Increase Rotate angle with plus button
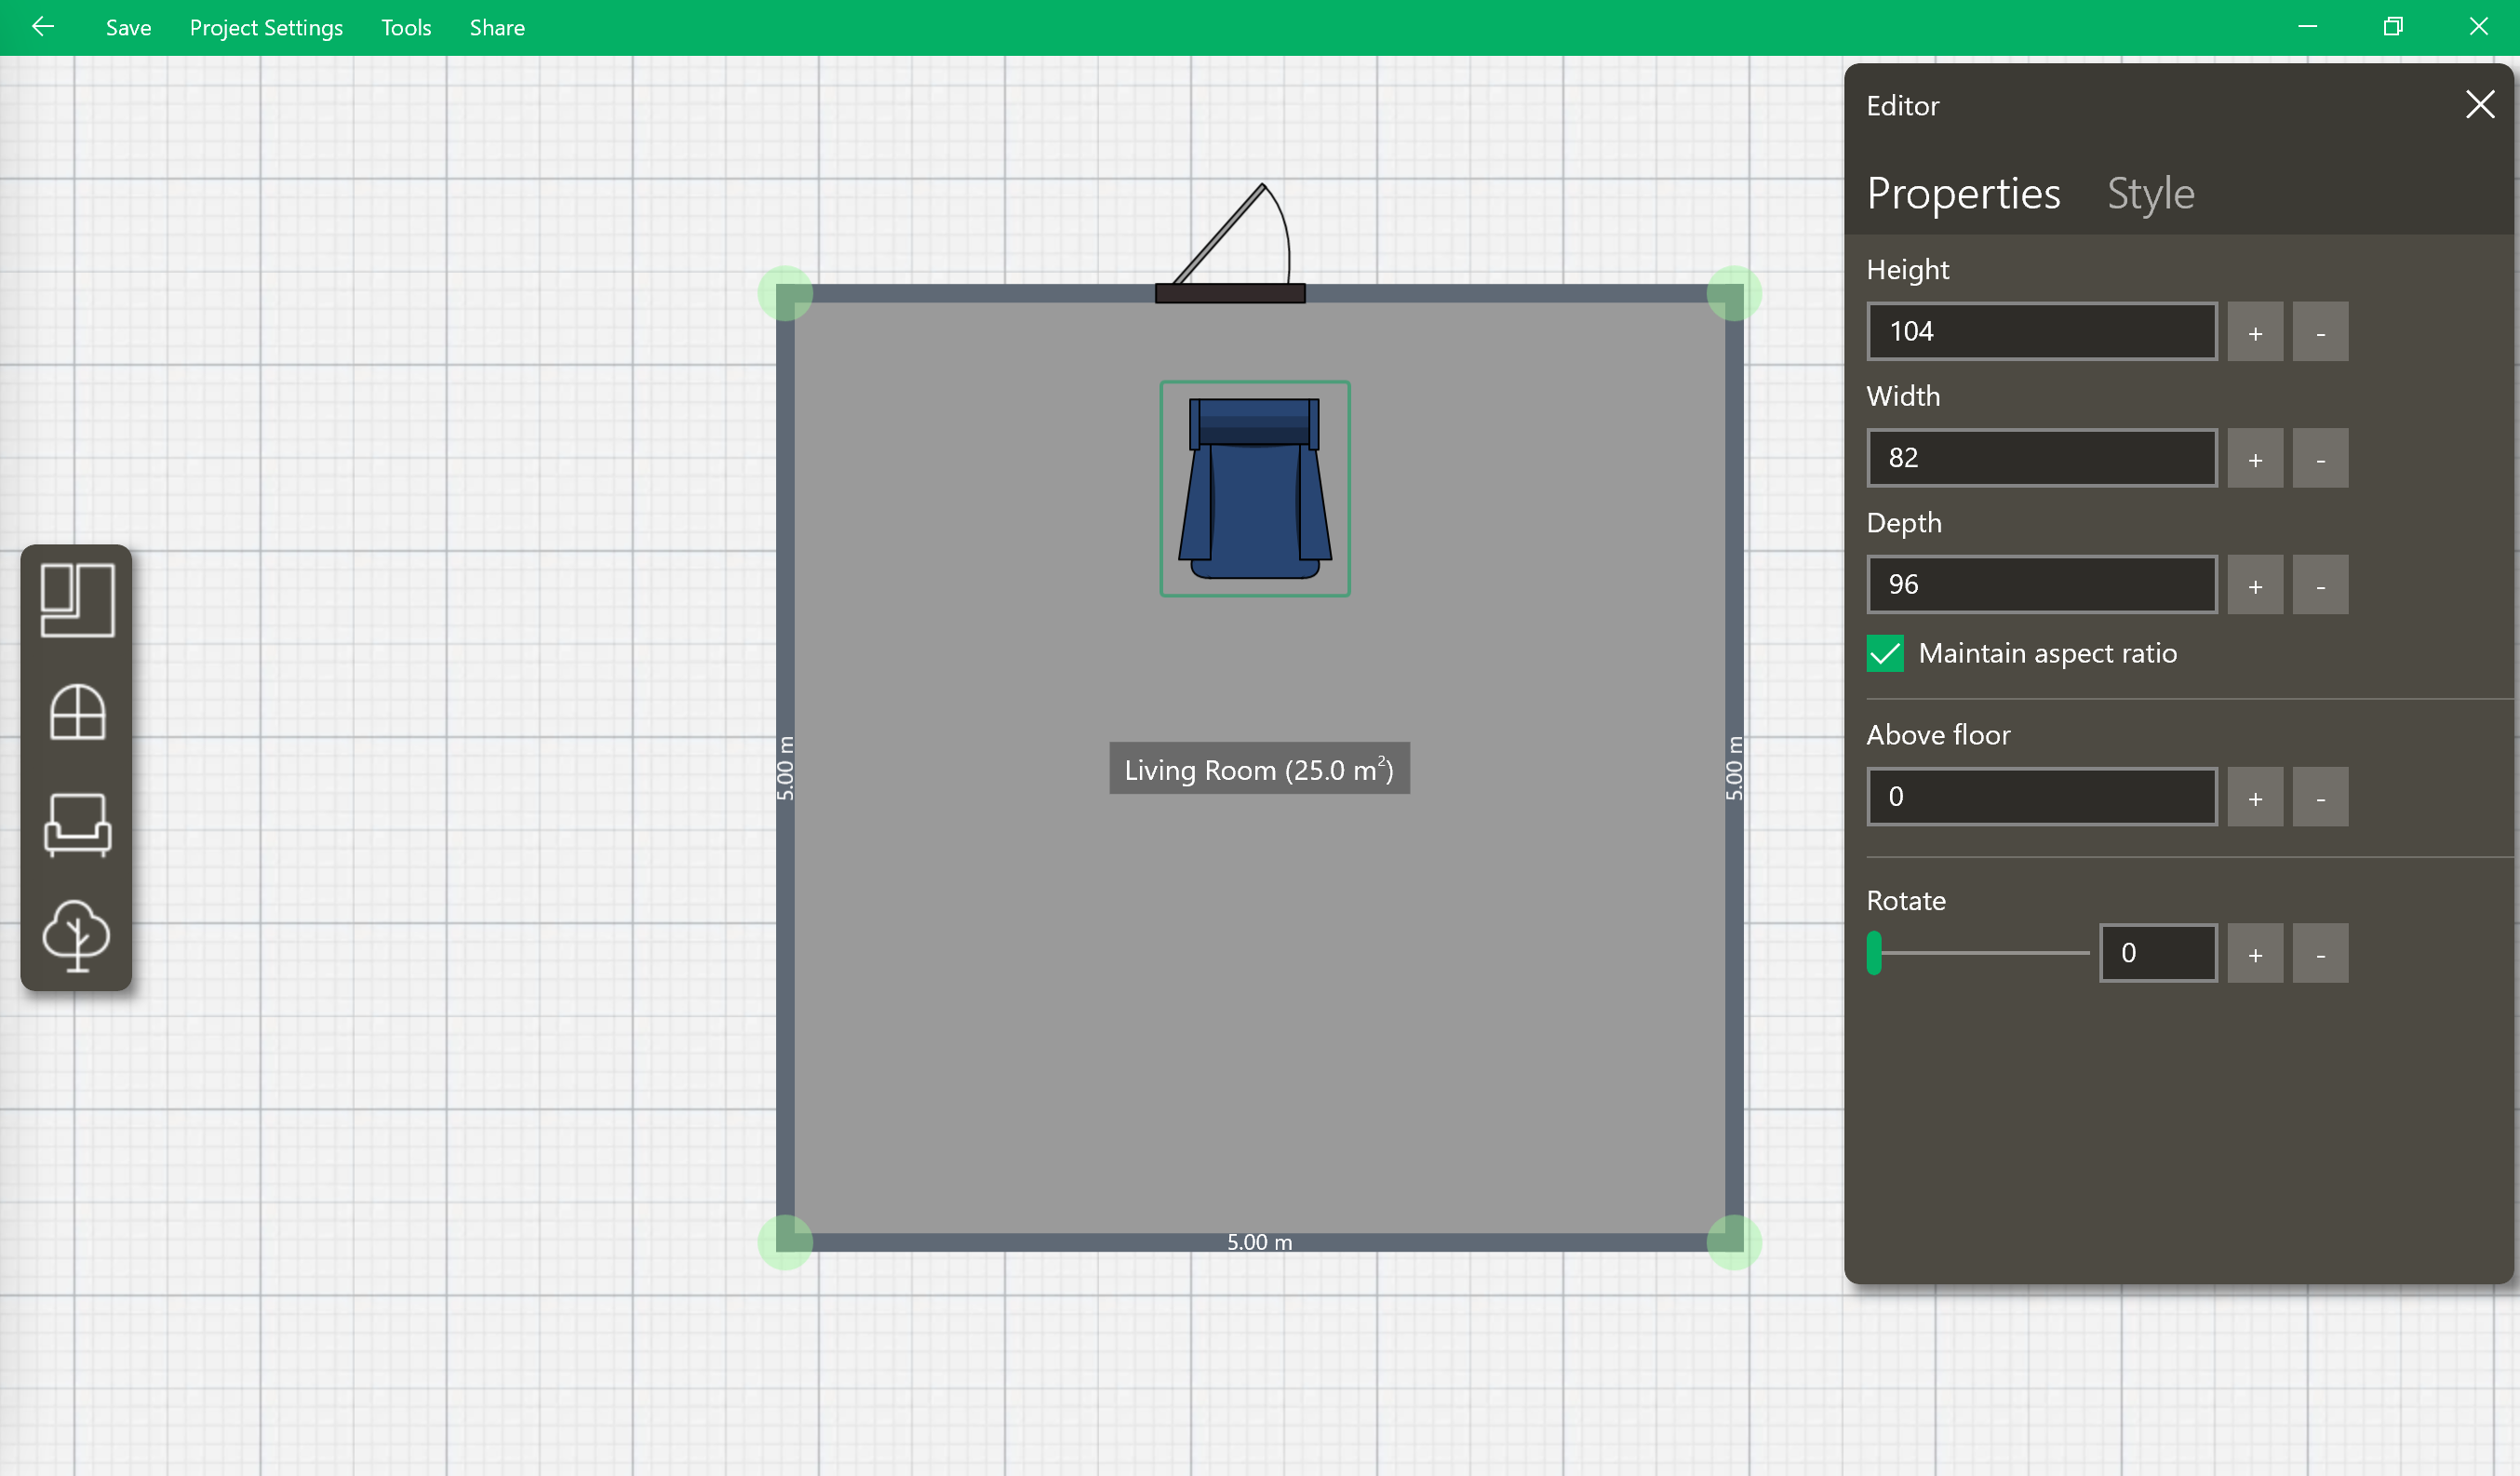Screen dimensions: 2520x1476 point(2255,954)
